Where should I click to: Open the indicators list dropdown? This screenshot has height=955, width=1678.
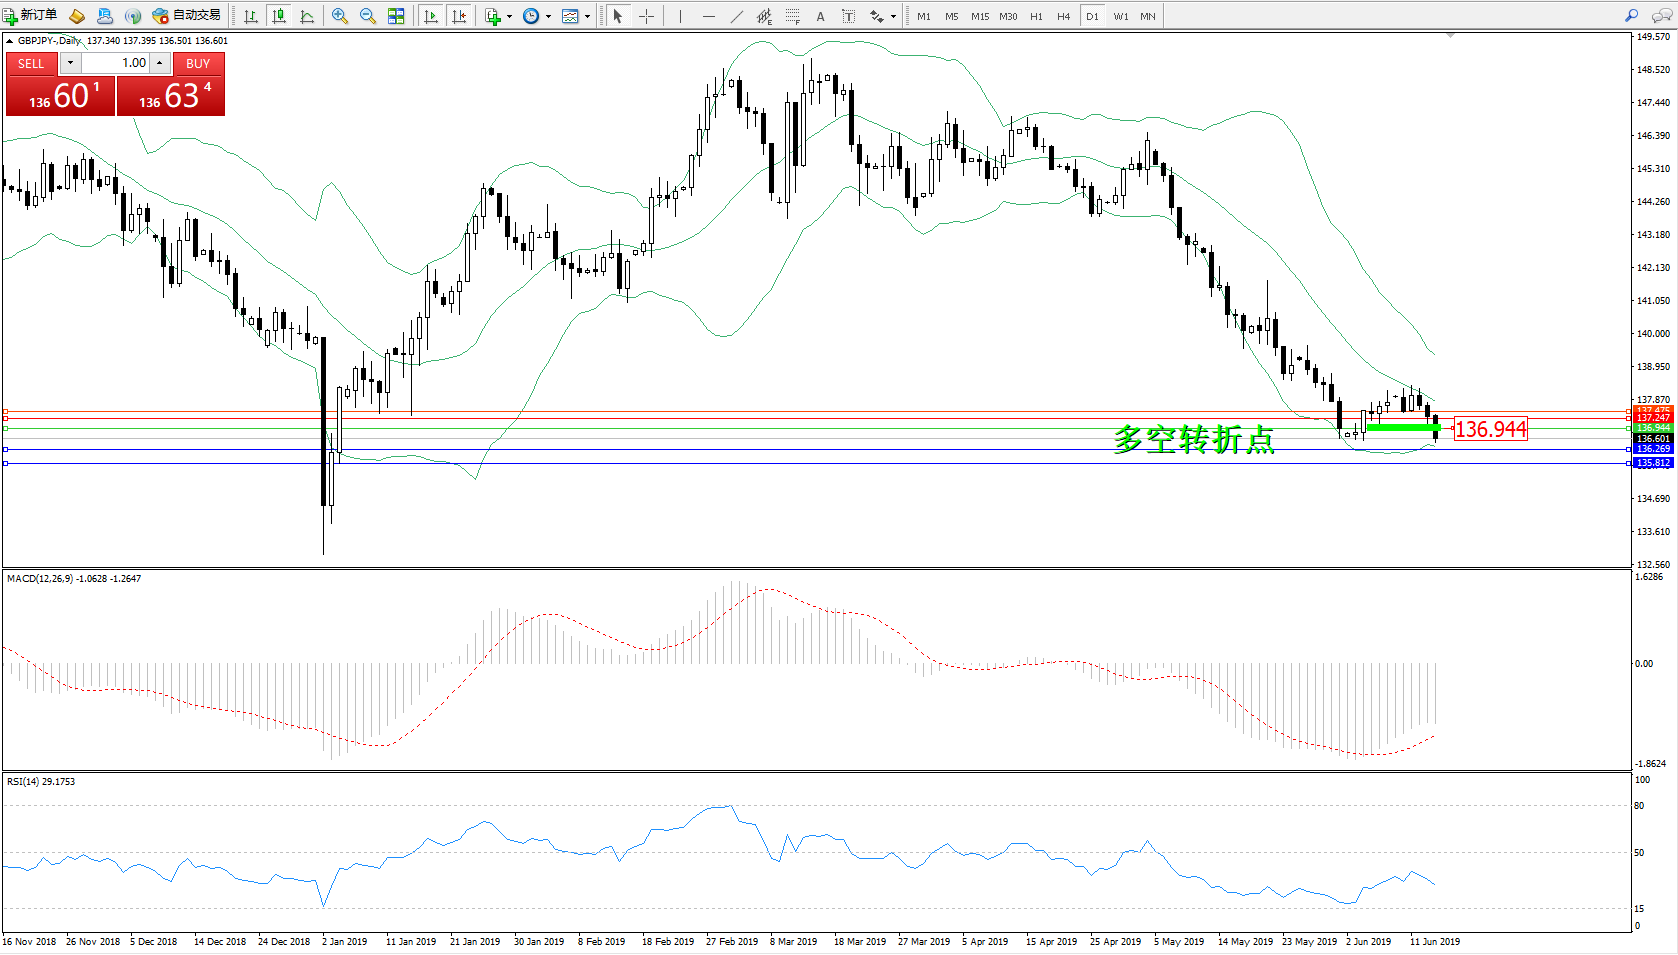pyautogui.click(x=497, y=16)
